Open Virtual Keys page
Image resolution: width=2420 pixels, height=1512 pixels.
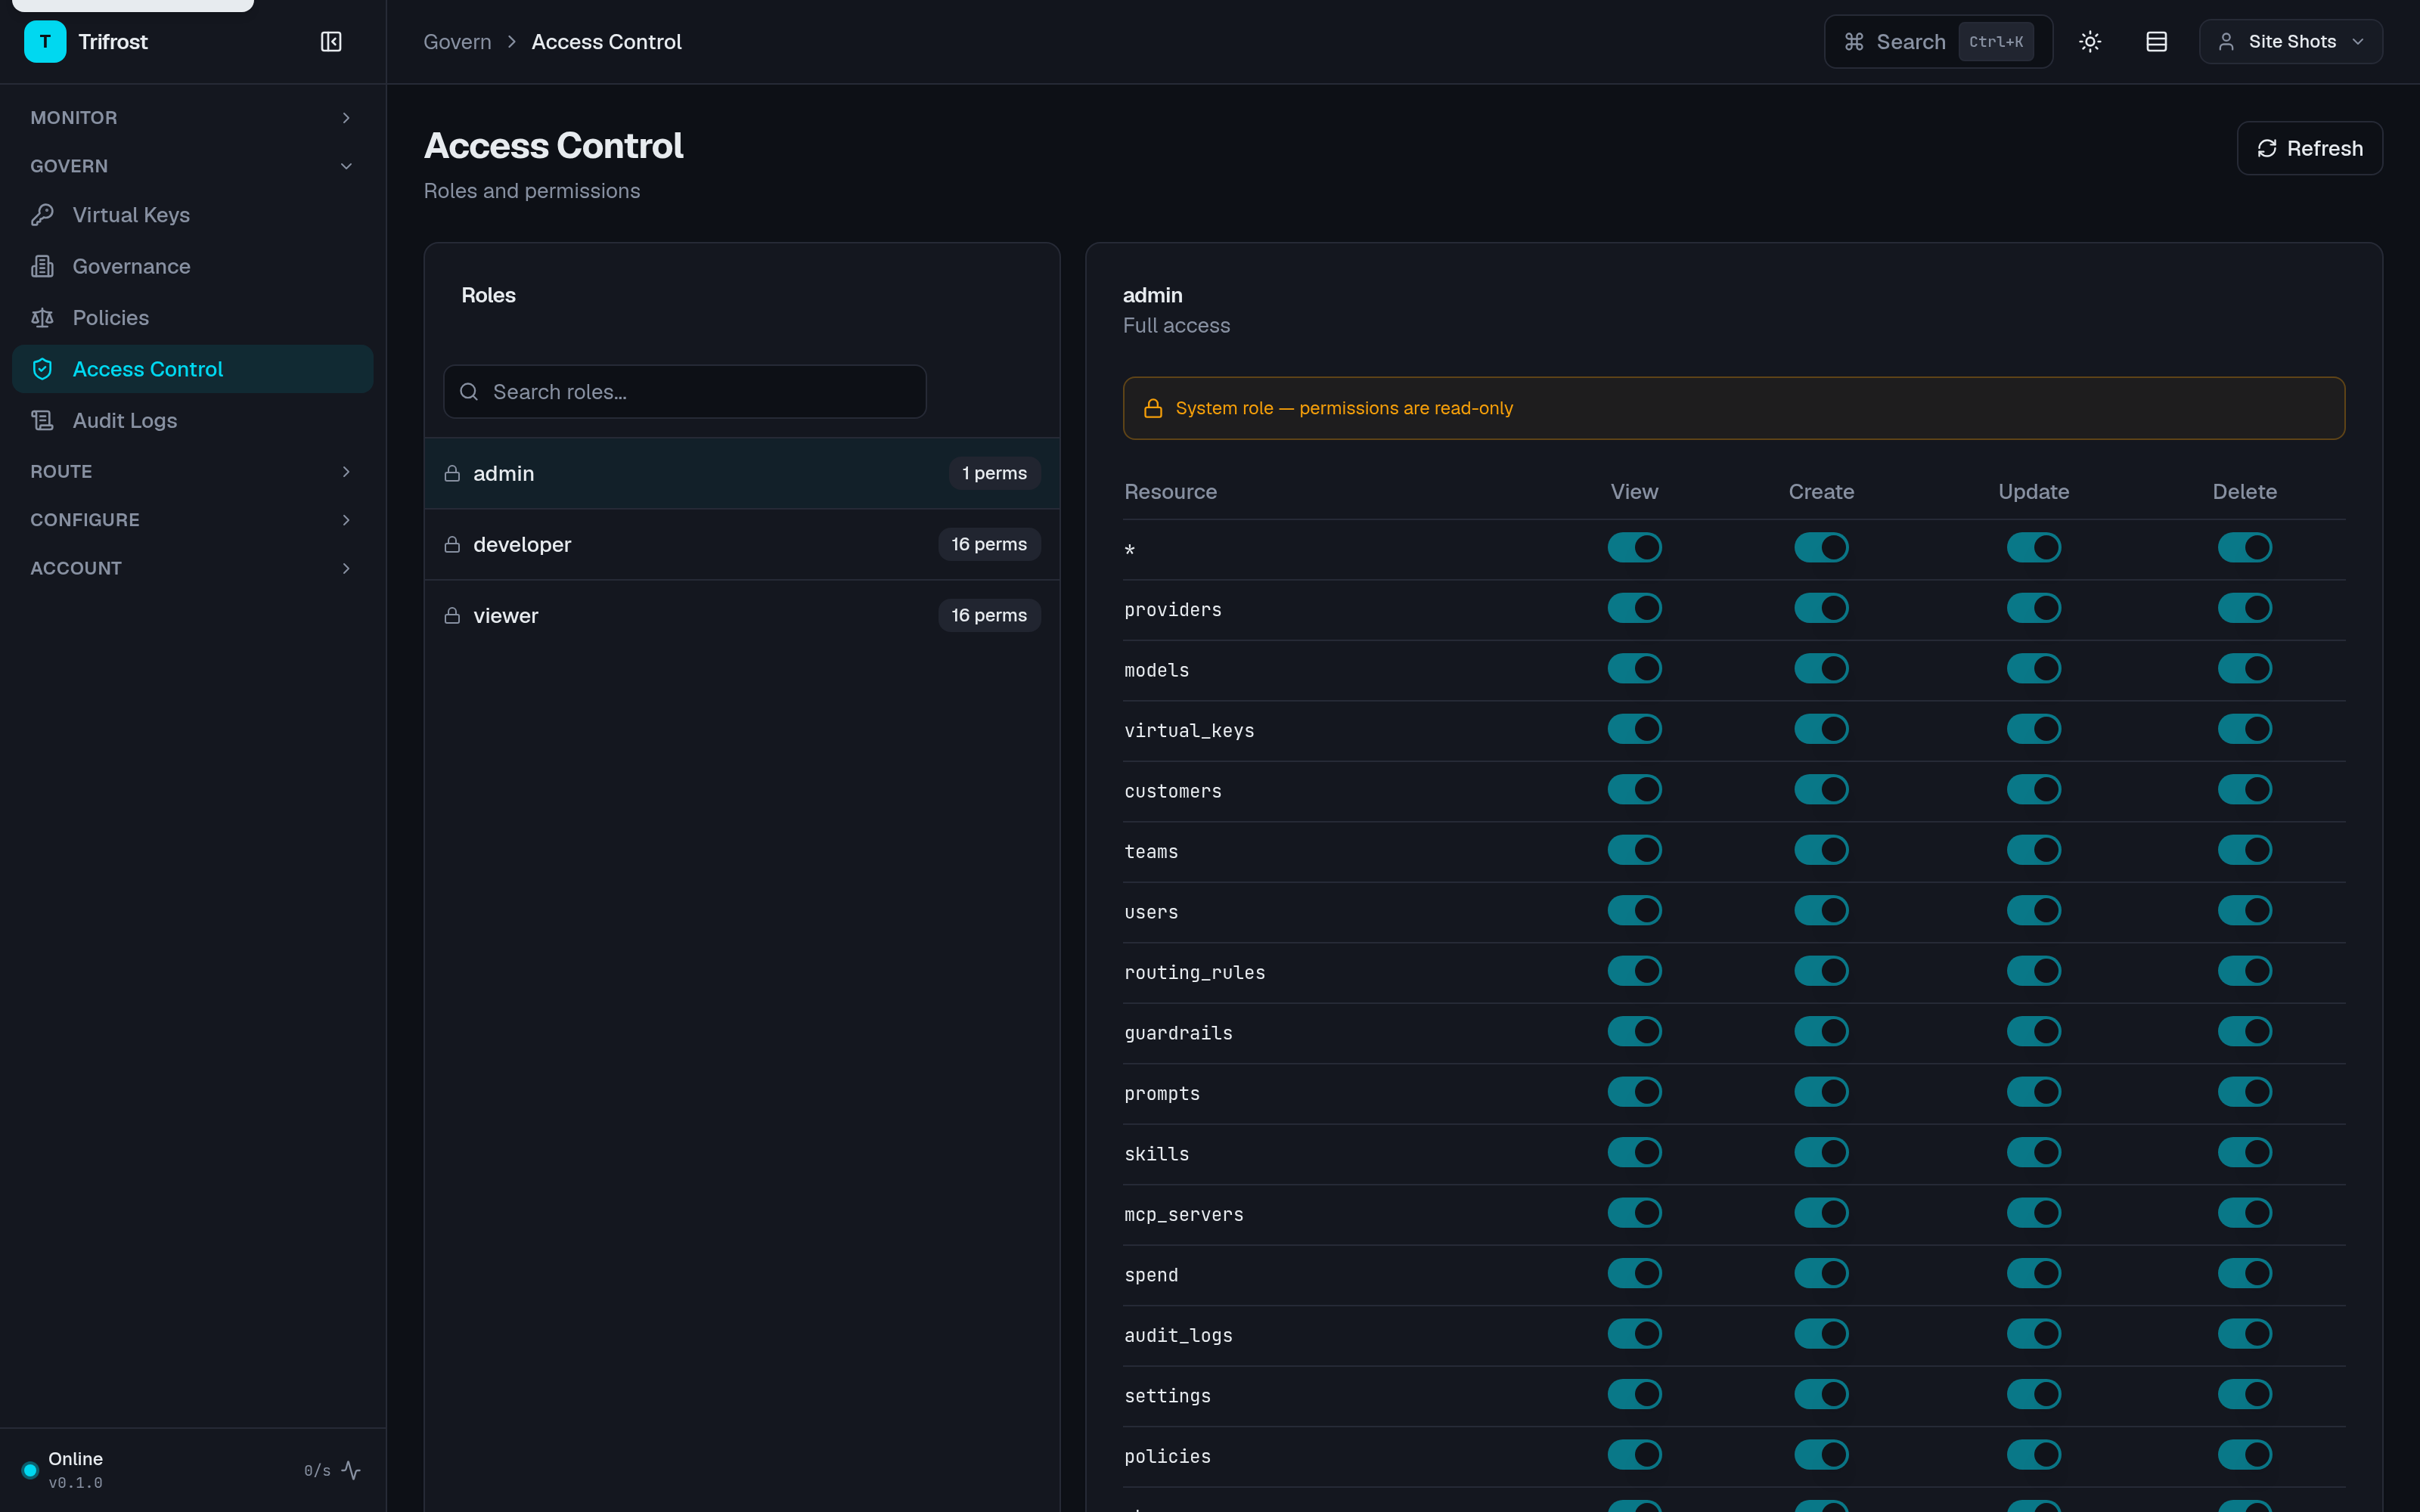pos(192,215)
